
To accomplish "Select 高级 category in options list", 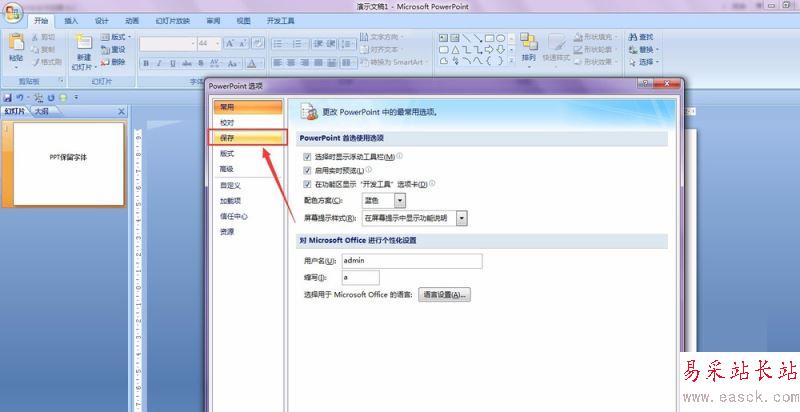I will (x=248, y=169).
